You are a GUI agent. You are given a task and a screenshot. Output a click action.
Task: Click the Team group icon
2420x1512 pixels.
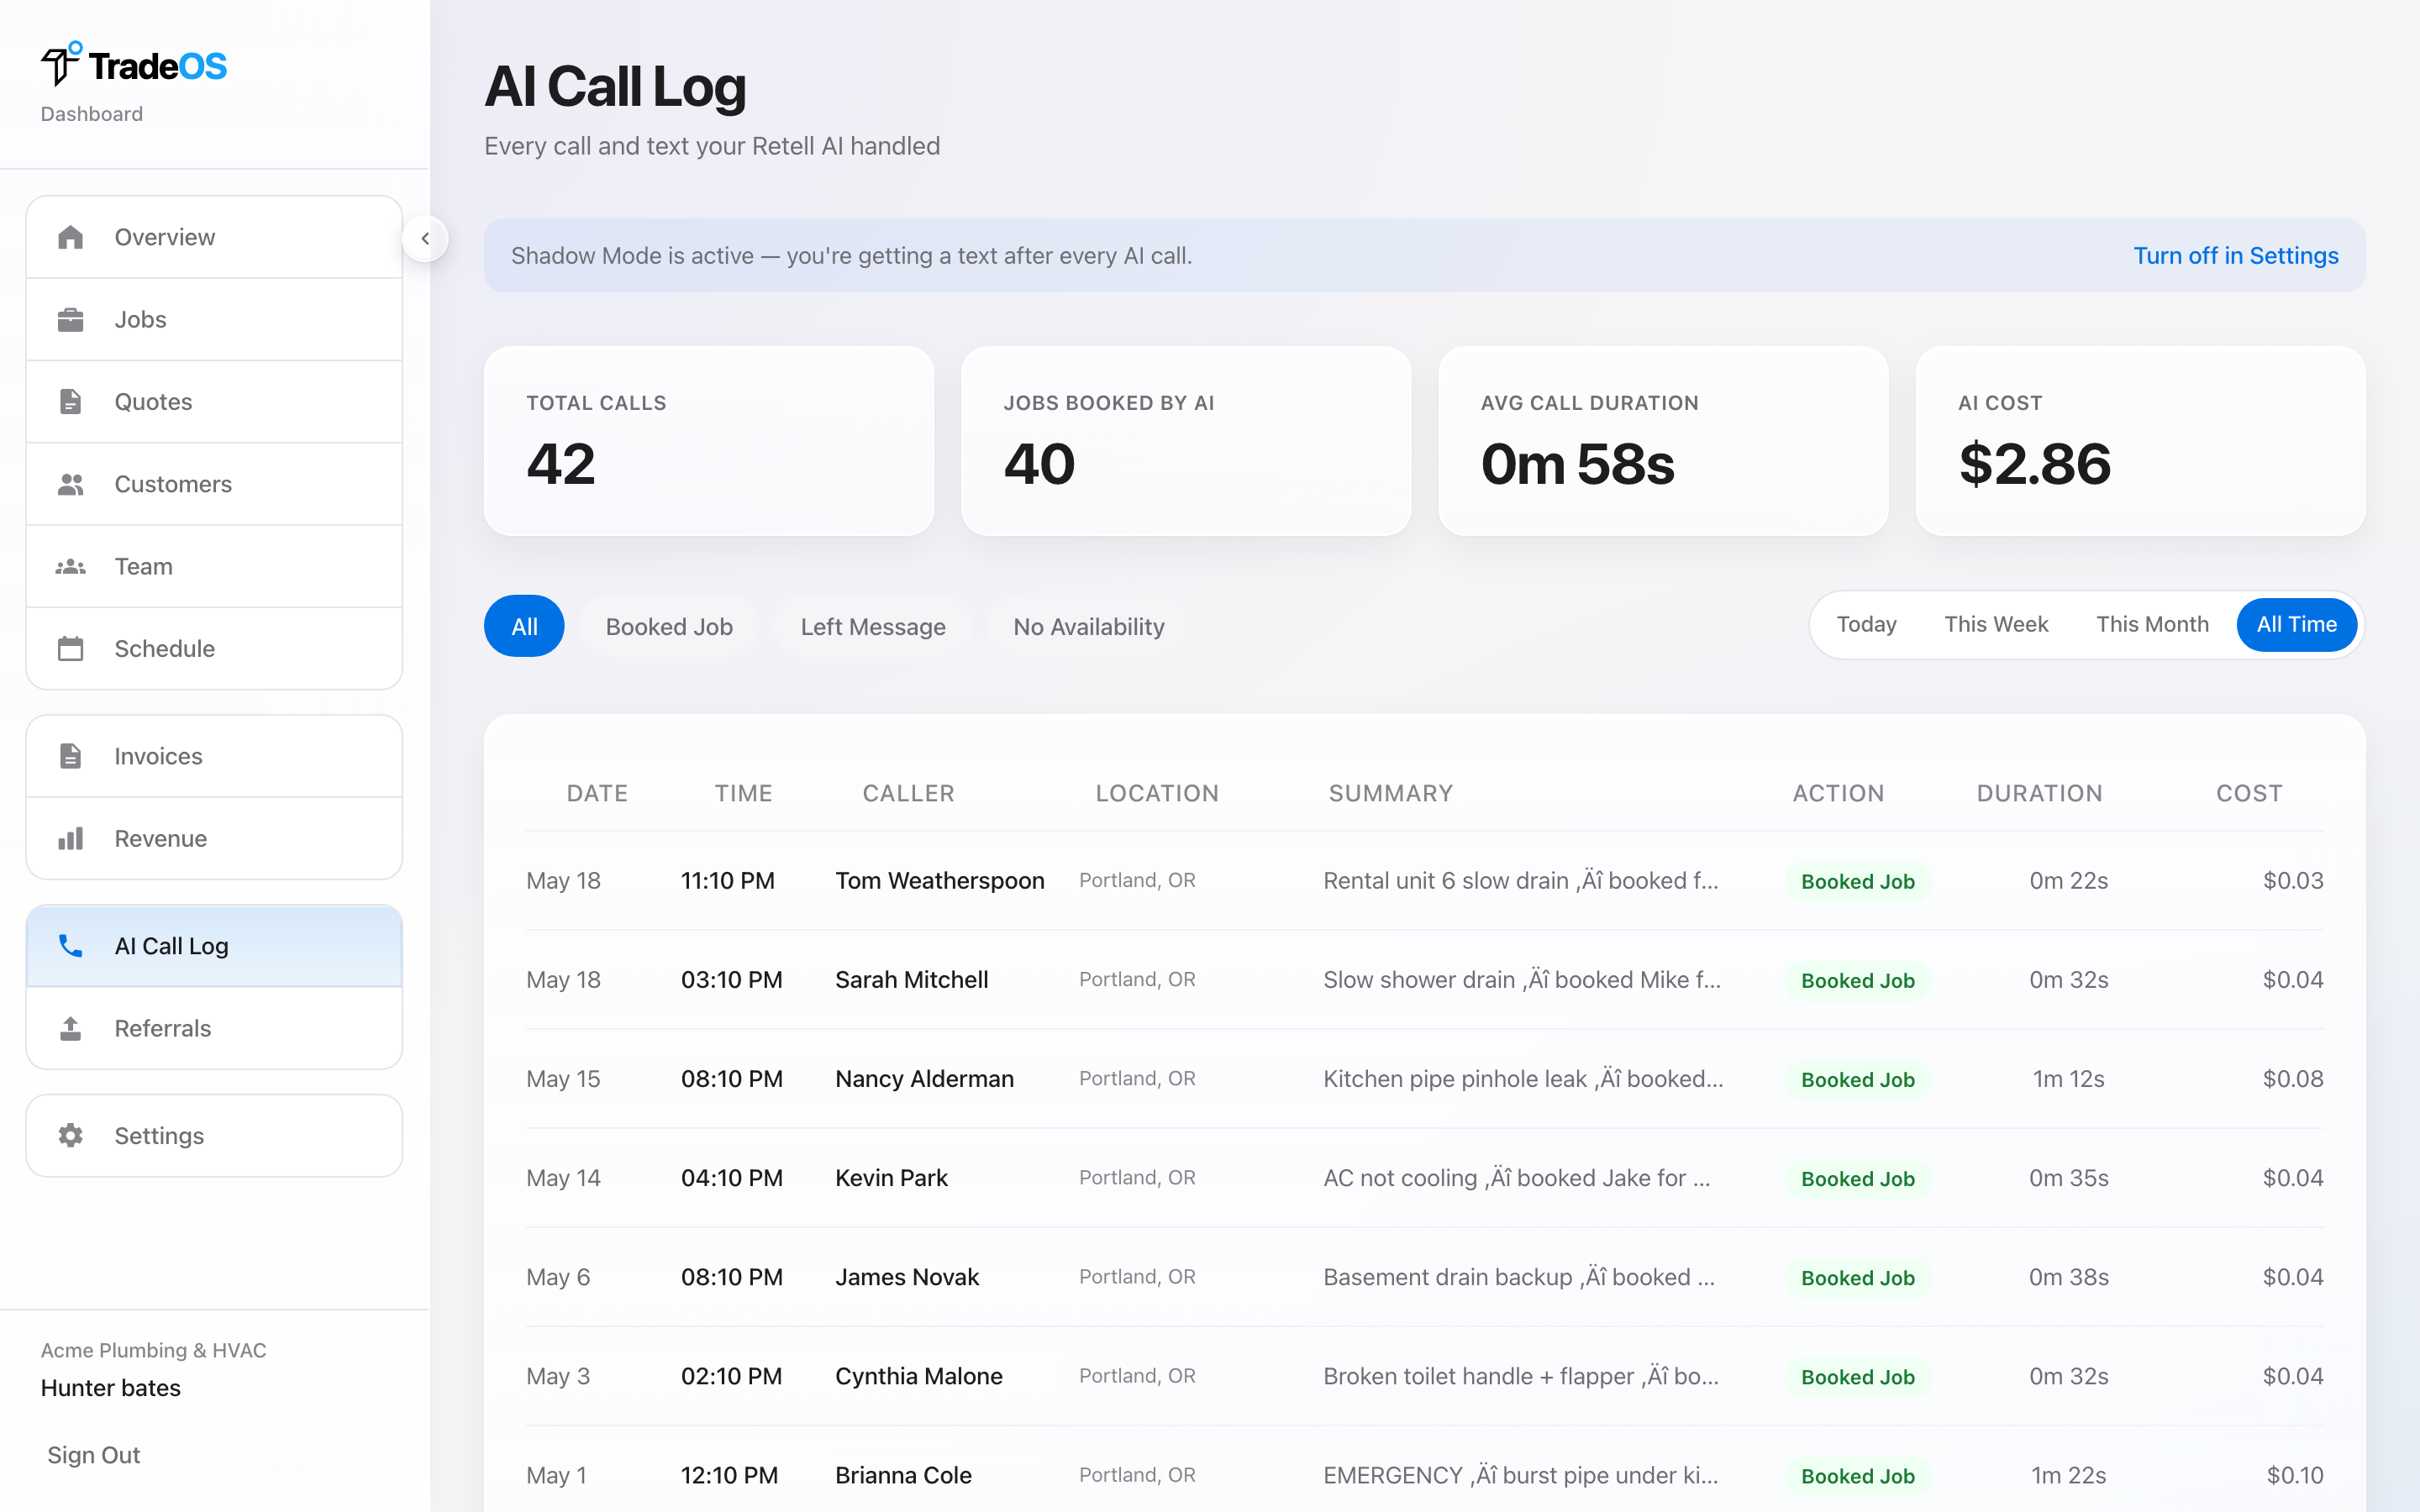(70, 567)
